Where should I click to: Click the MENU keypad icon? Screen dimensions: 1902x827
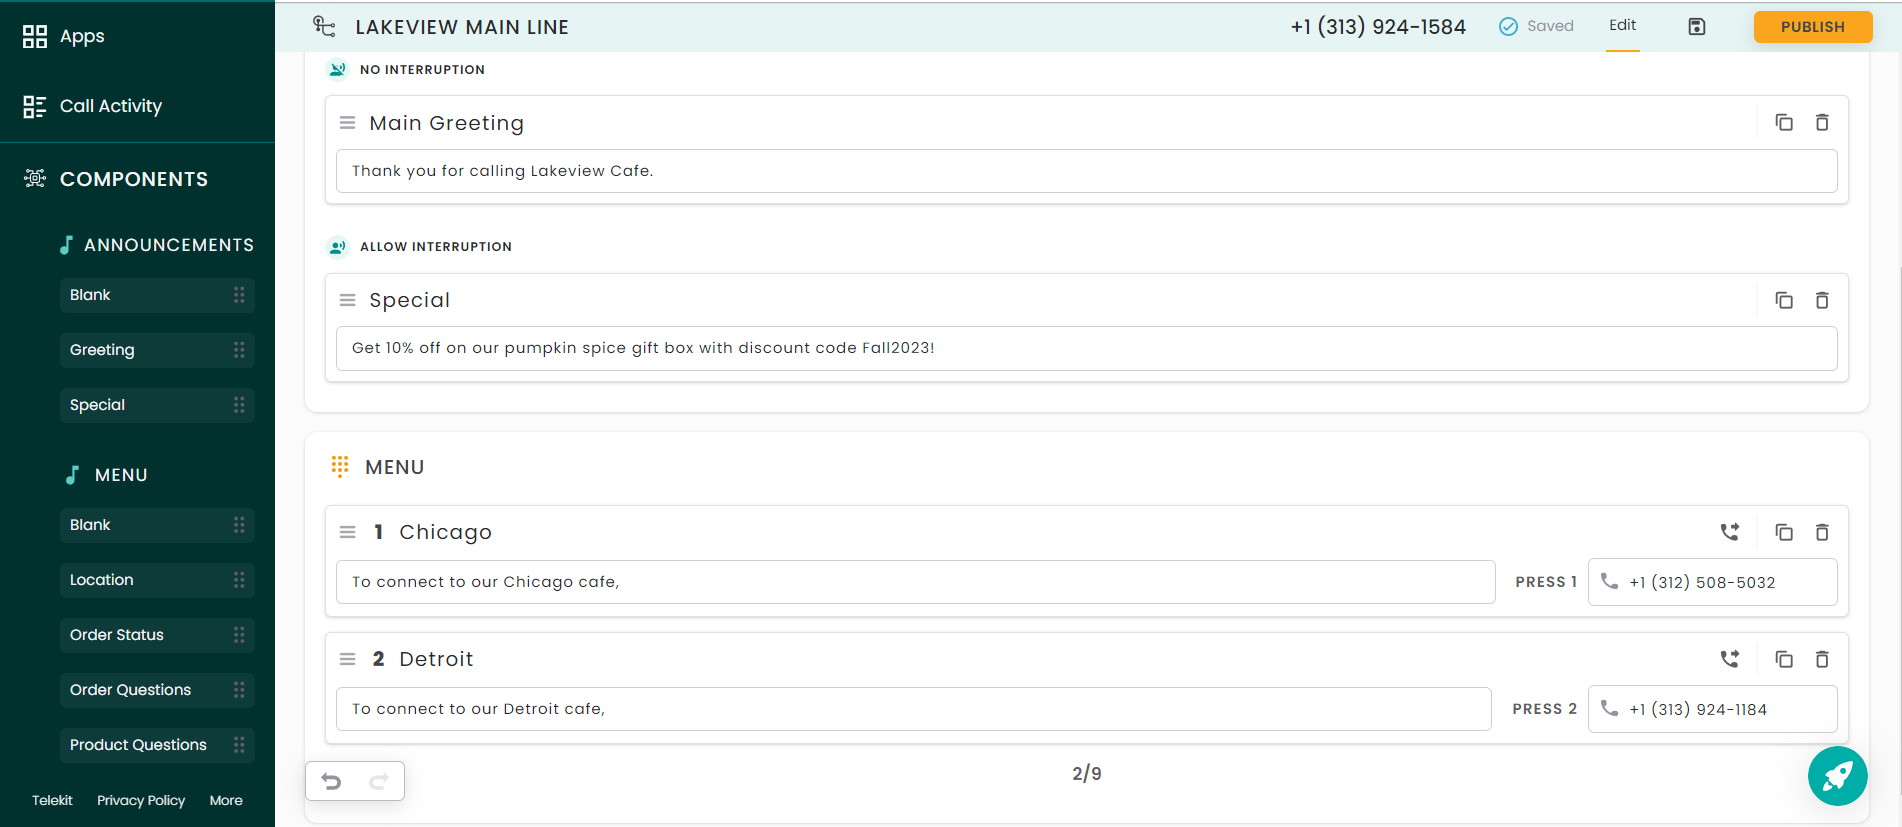coord(340,466)
